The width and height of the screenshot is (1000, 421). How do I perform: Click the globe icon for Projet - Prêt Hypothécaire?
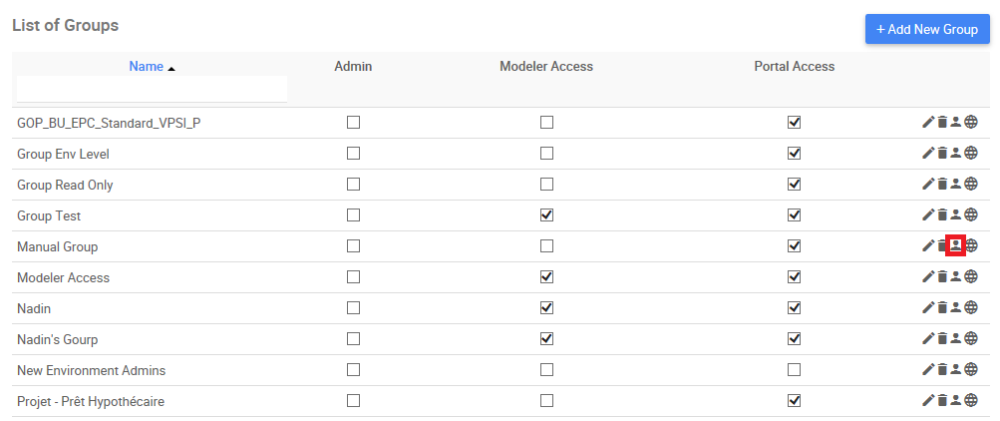pos(970,401)
